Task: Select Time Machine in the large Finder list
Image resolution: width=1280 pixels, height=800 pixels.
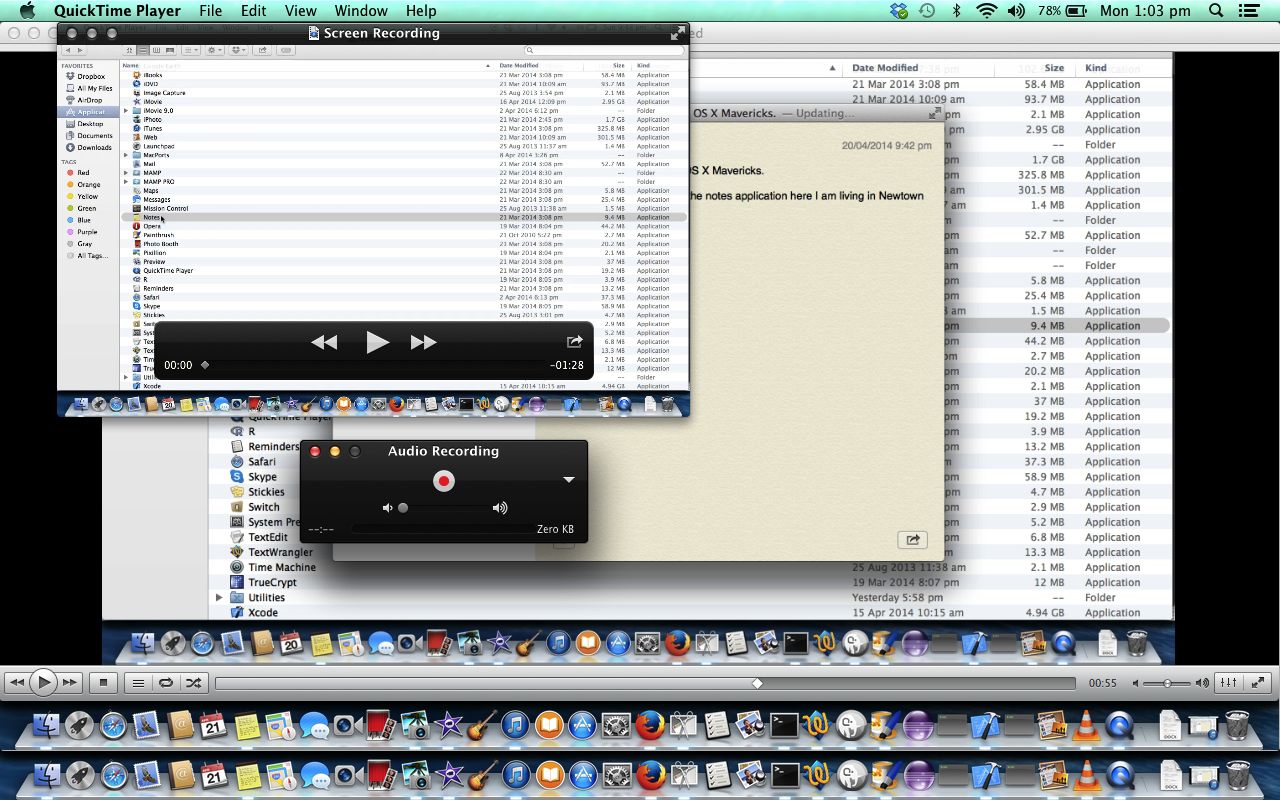Action: coord(282,567)
